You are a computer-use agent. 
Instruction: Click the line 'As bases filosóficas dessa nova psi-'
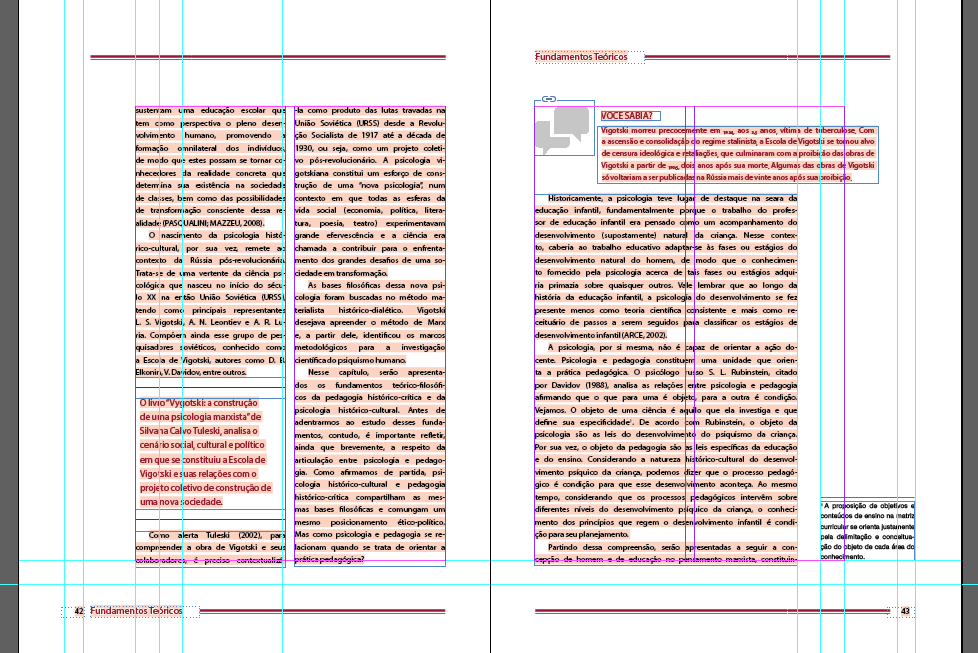click(x=376, y=285)
